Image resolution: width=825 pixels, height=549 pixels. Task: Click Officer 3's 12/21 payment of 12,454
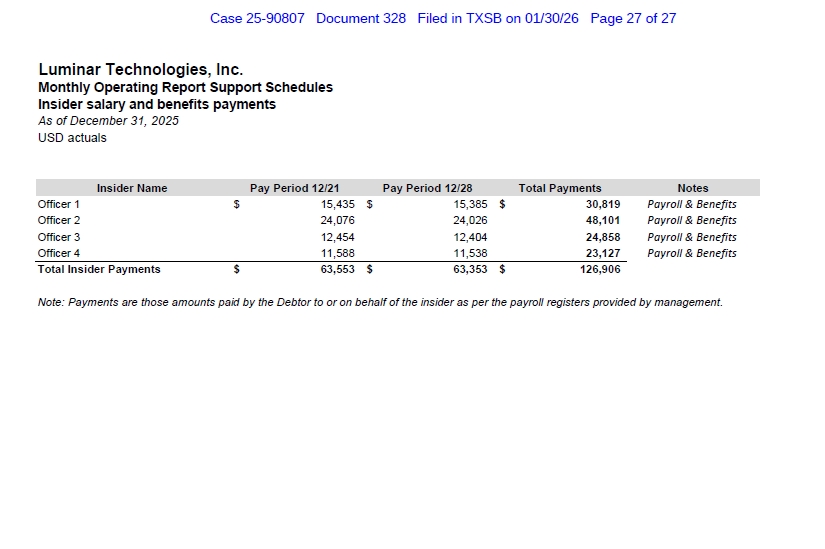pyautogui.click(x=338, y=237)
